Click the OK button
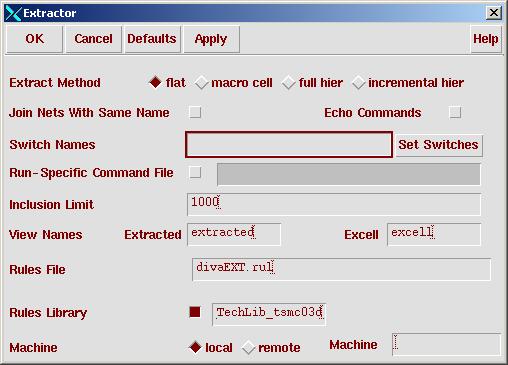The image size is (508, 365). coord(34,39)
